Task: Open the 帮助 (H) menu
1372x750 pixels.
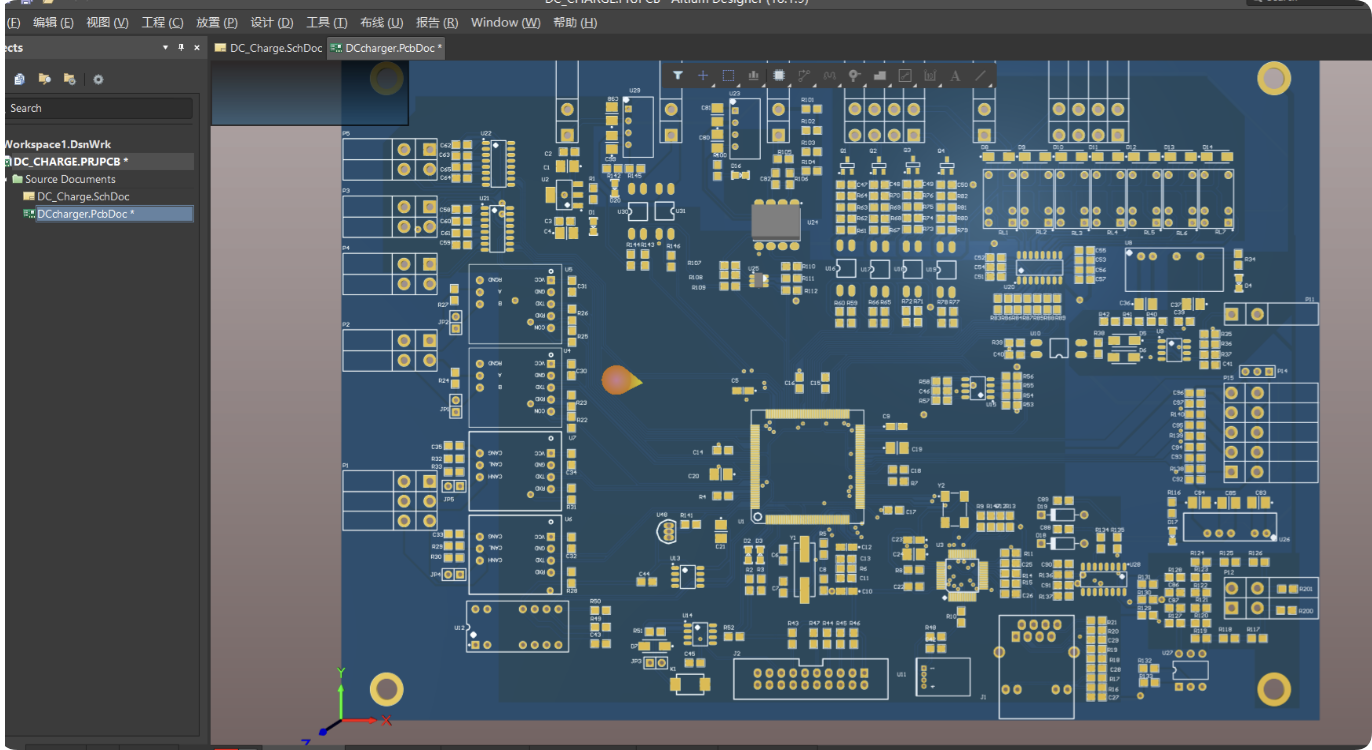Action: (575, 22)
